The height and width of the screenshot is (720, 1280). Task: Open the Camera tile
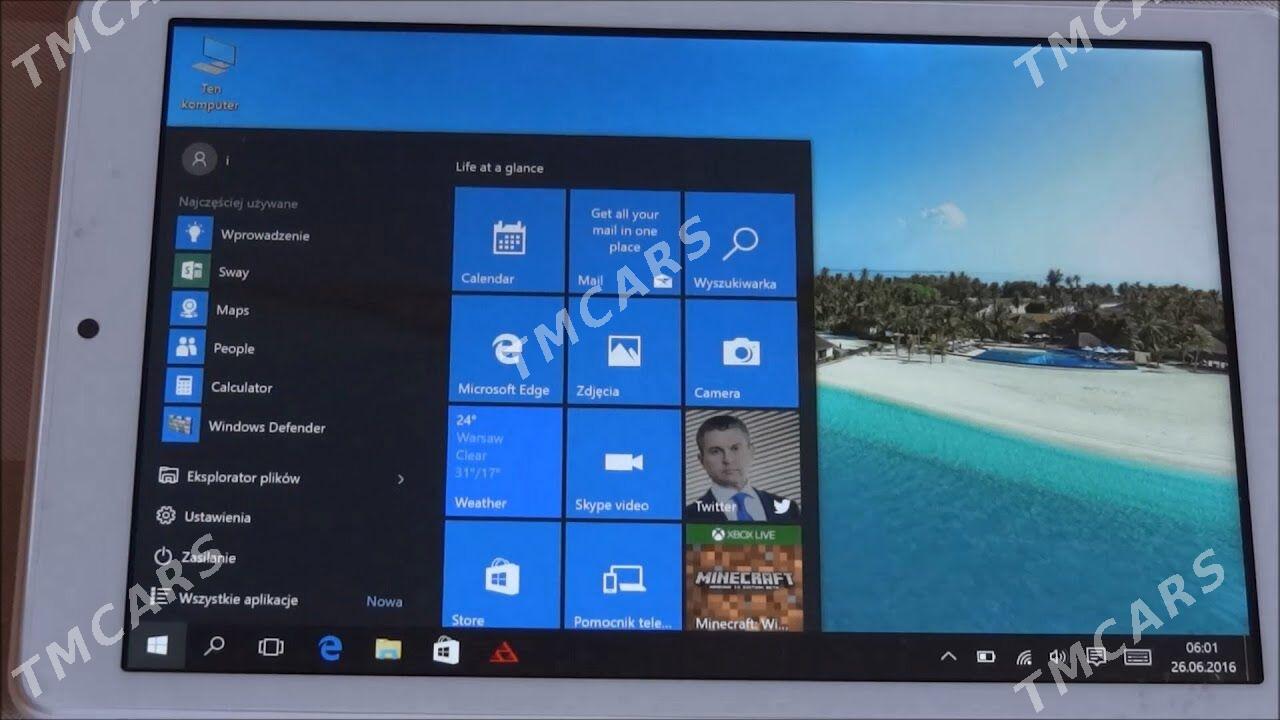pos(741,353)
